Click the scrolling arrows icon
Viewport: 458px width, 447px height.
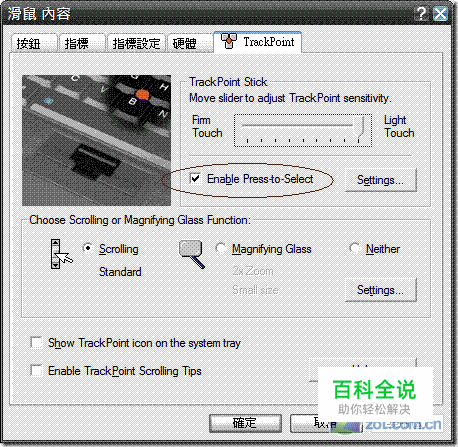[x=61, y=254]
